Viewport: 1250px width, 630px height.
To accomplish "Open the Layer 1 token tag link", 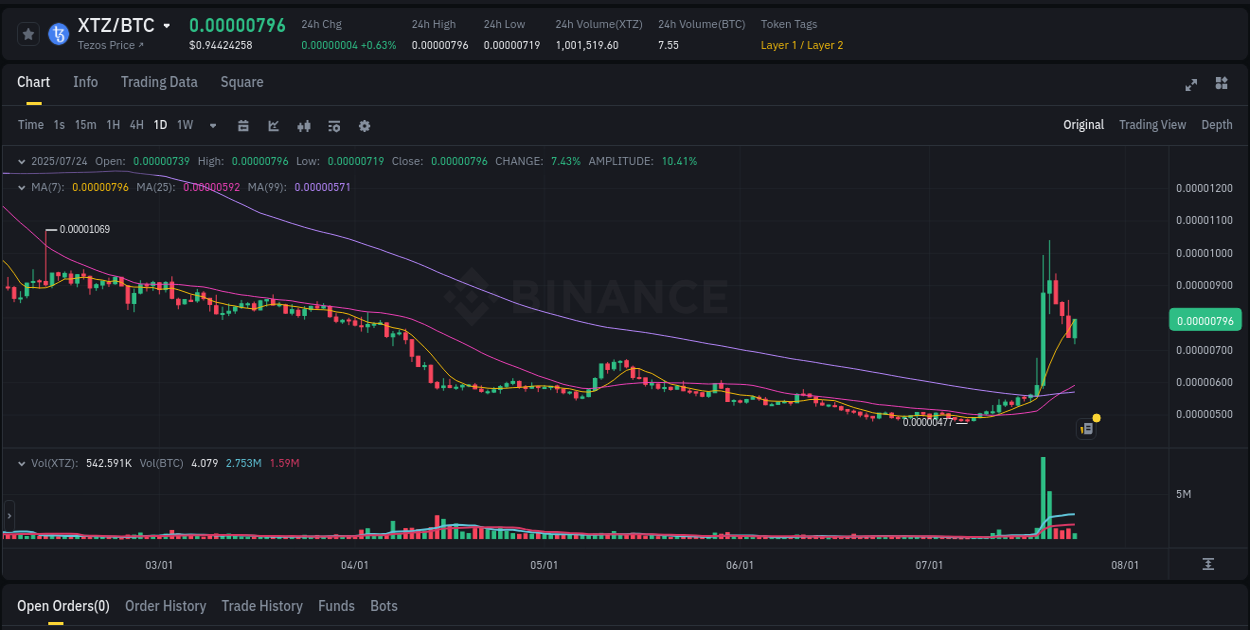I will pyautogui.click(x=779, y=45).
